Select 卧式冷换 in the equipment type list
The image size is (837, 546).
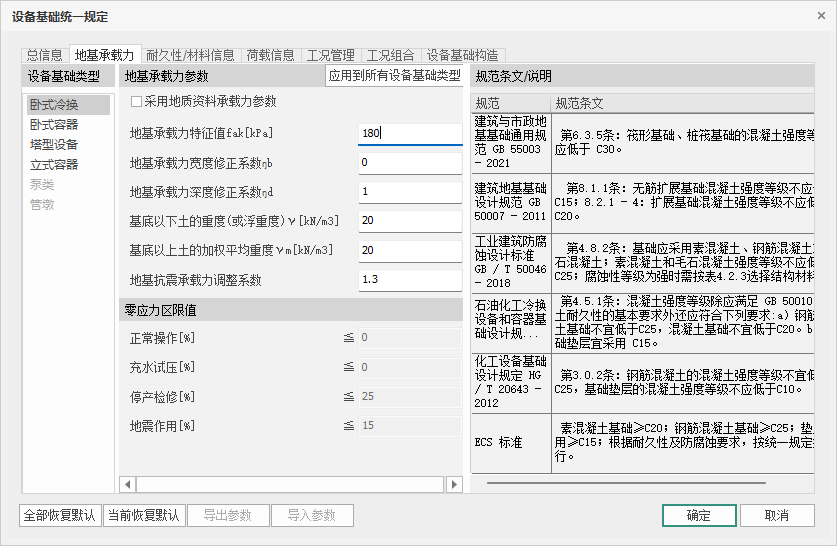click(x=68, y=105)
